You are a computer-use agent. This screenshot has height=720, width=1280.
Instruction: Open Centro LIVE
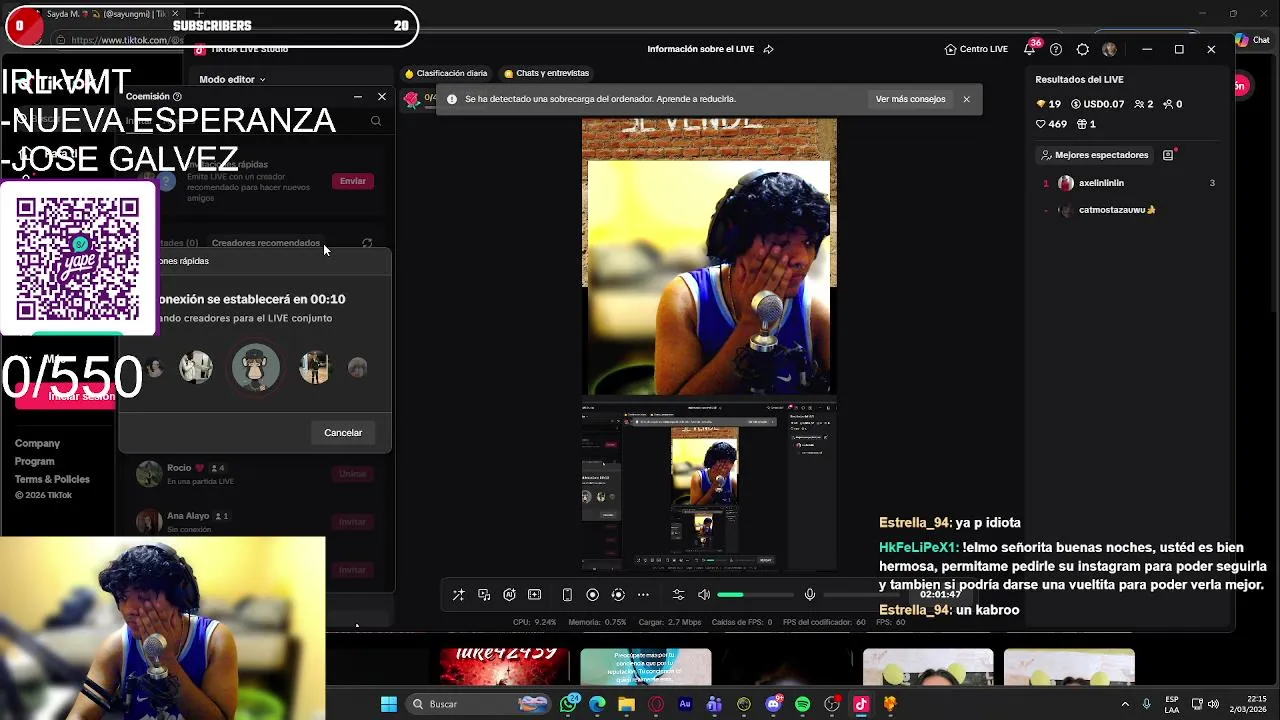pos(976,49)
